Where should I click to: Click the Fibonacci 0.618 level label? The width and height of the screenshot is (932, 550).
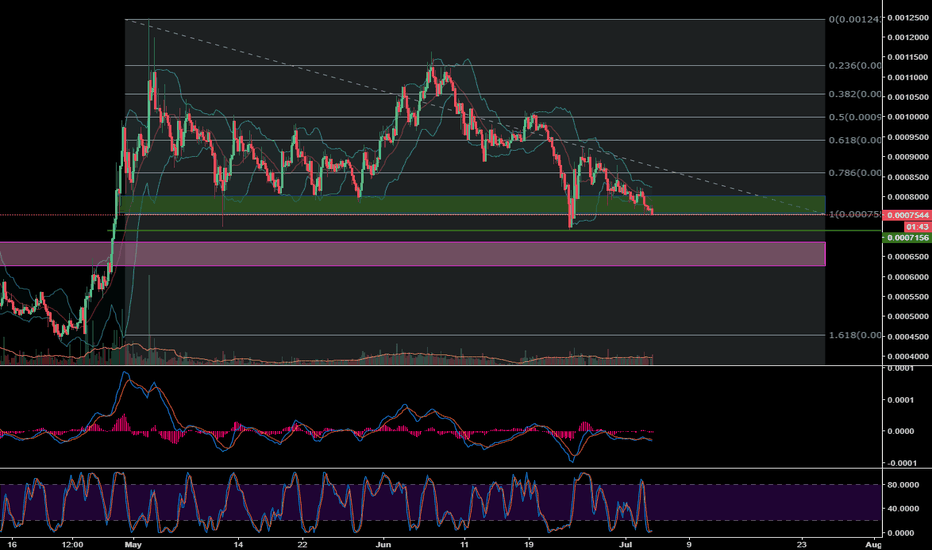click(855, 140)
